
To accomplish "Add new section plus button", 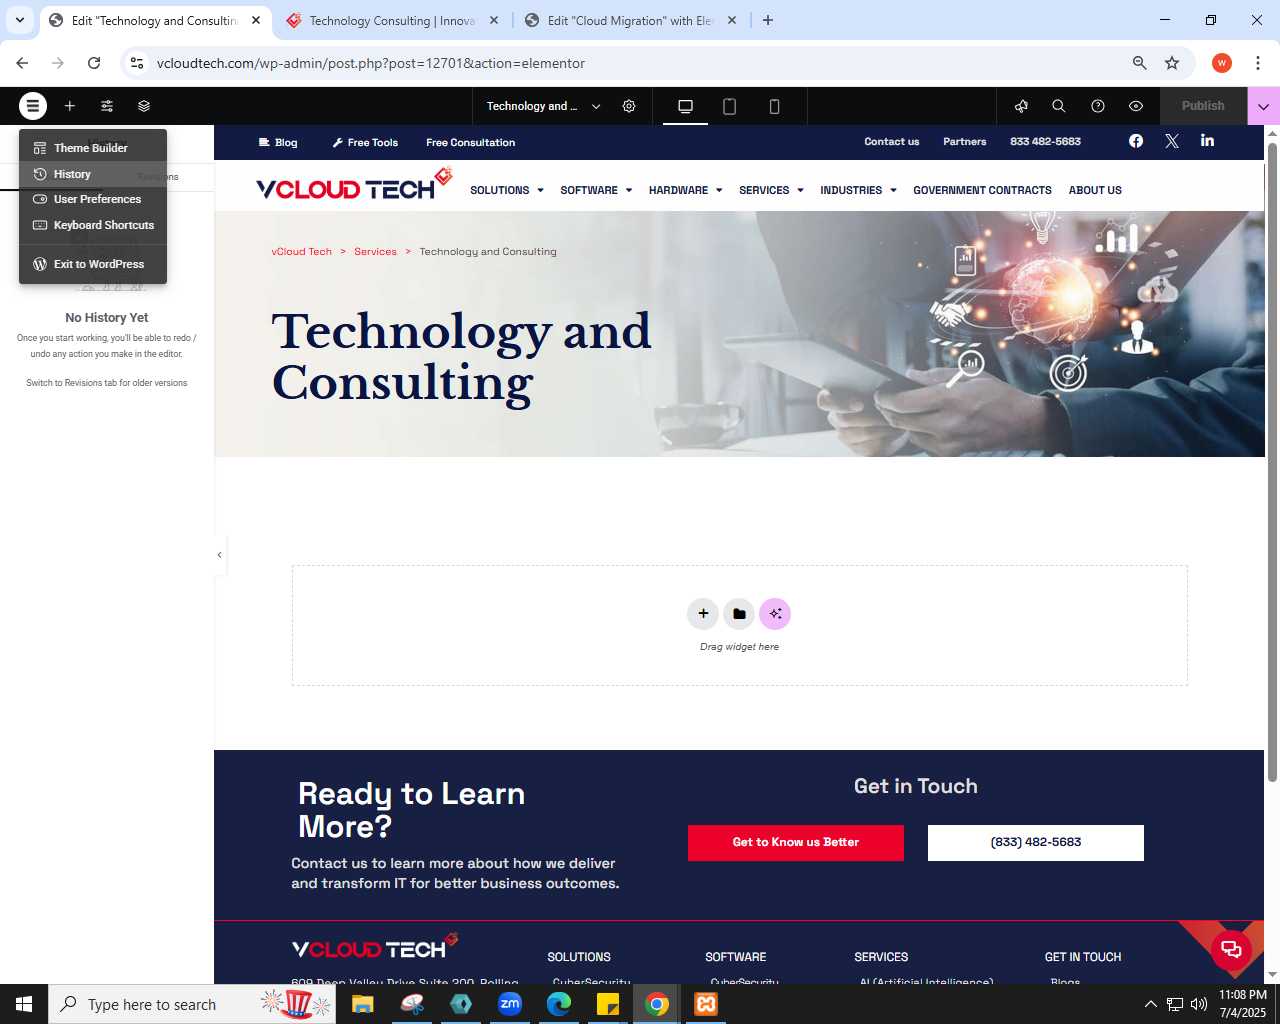I will pos(703,614).
